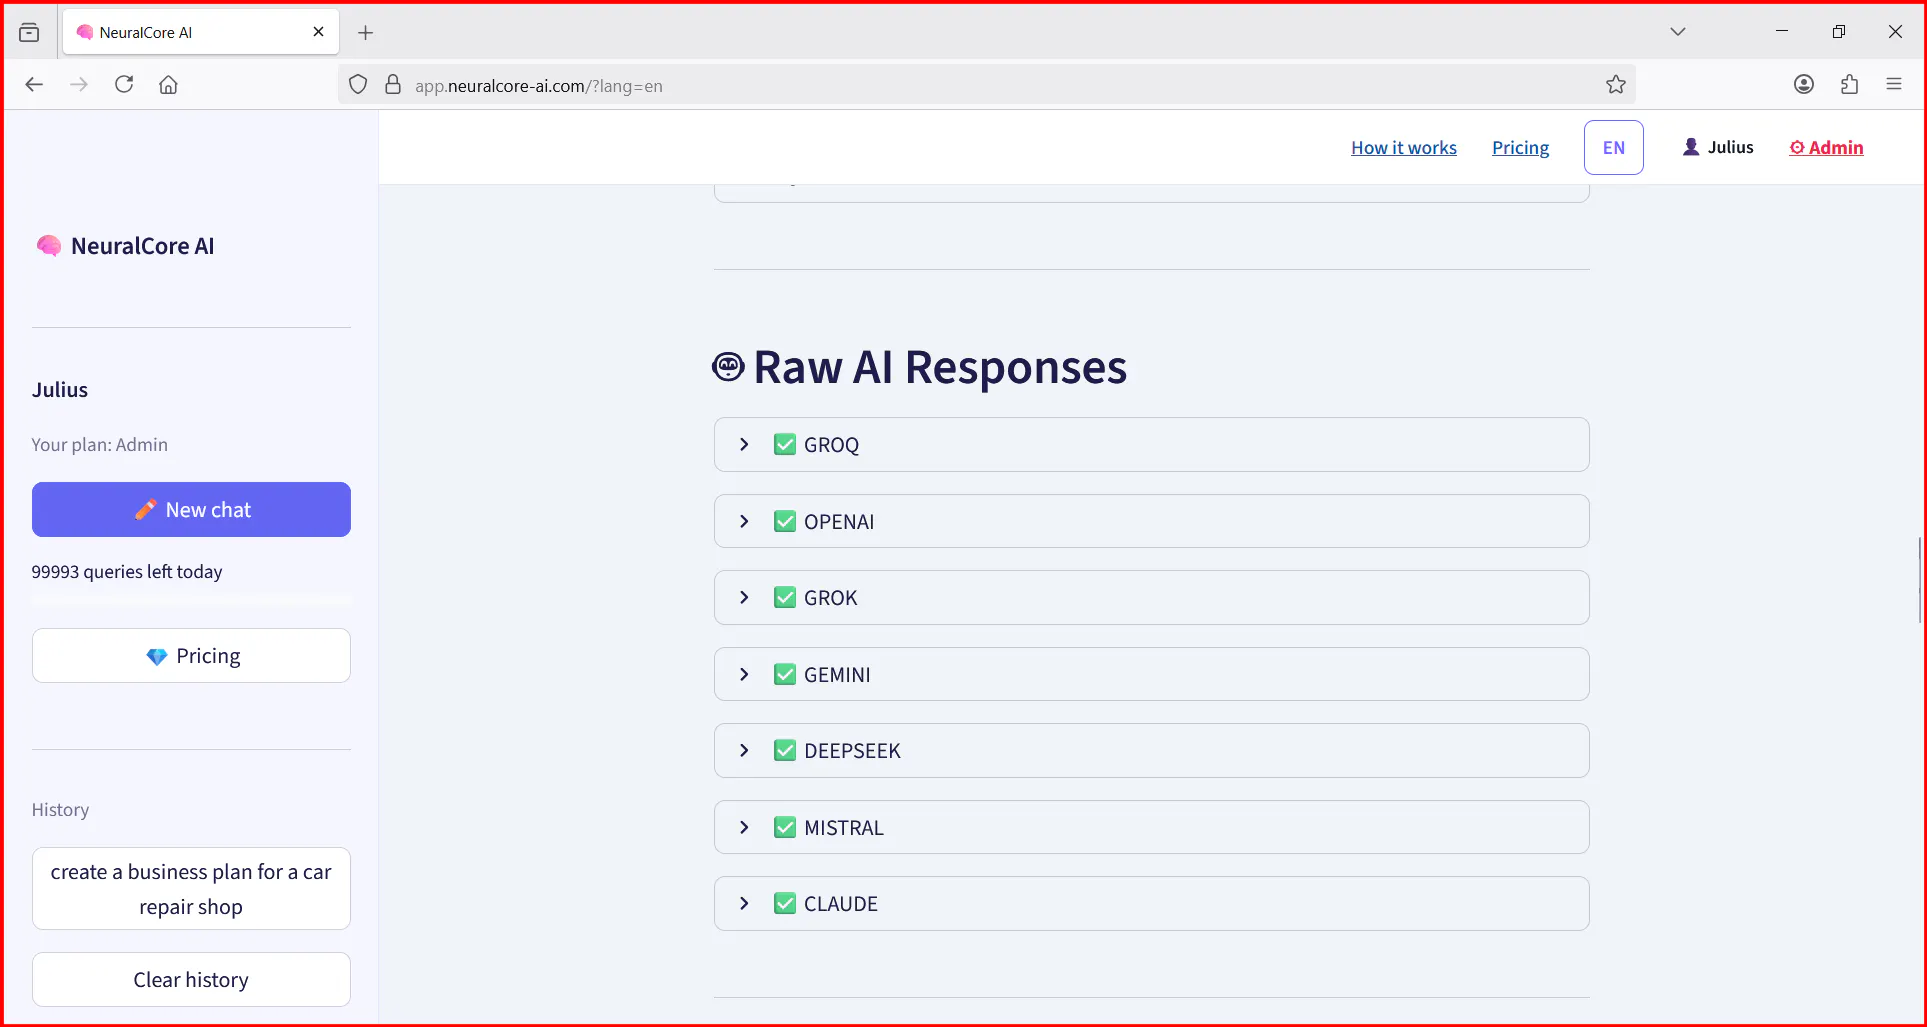Open the recent tabs view icon
This screenshot has width=1927, height=1027.
[29, 33]
